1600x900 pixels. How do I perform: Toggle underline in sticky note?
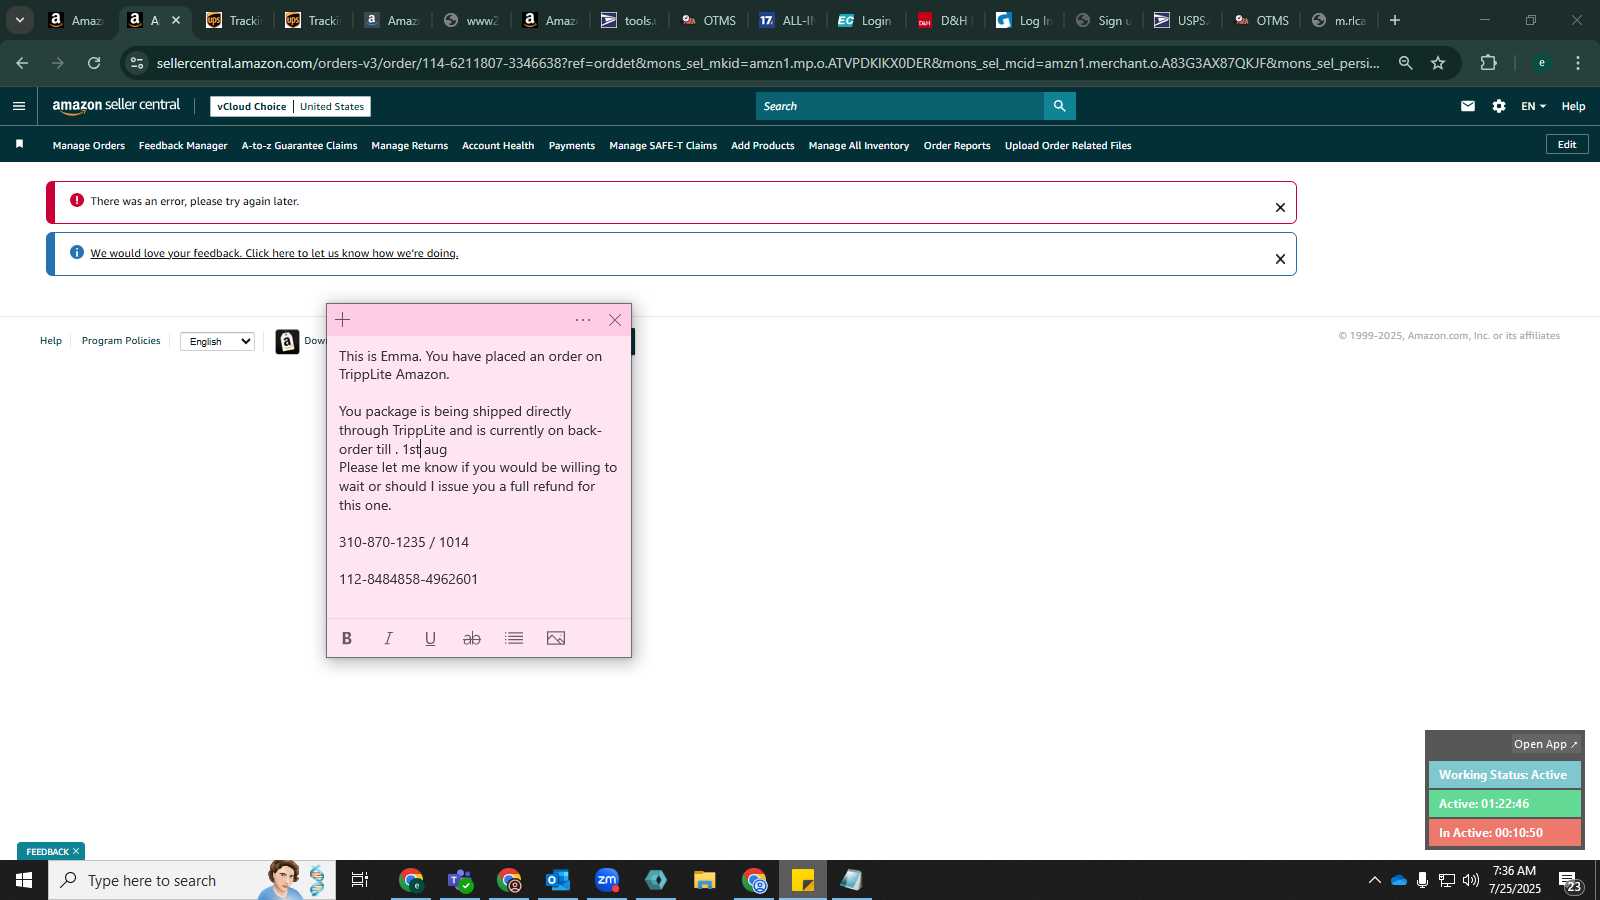[430, 638]
